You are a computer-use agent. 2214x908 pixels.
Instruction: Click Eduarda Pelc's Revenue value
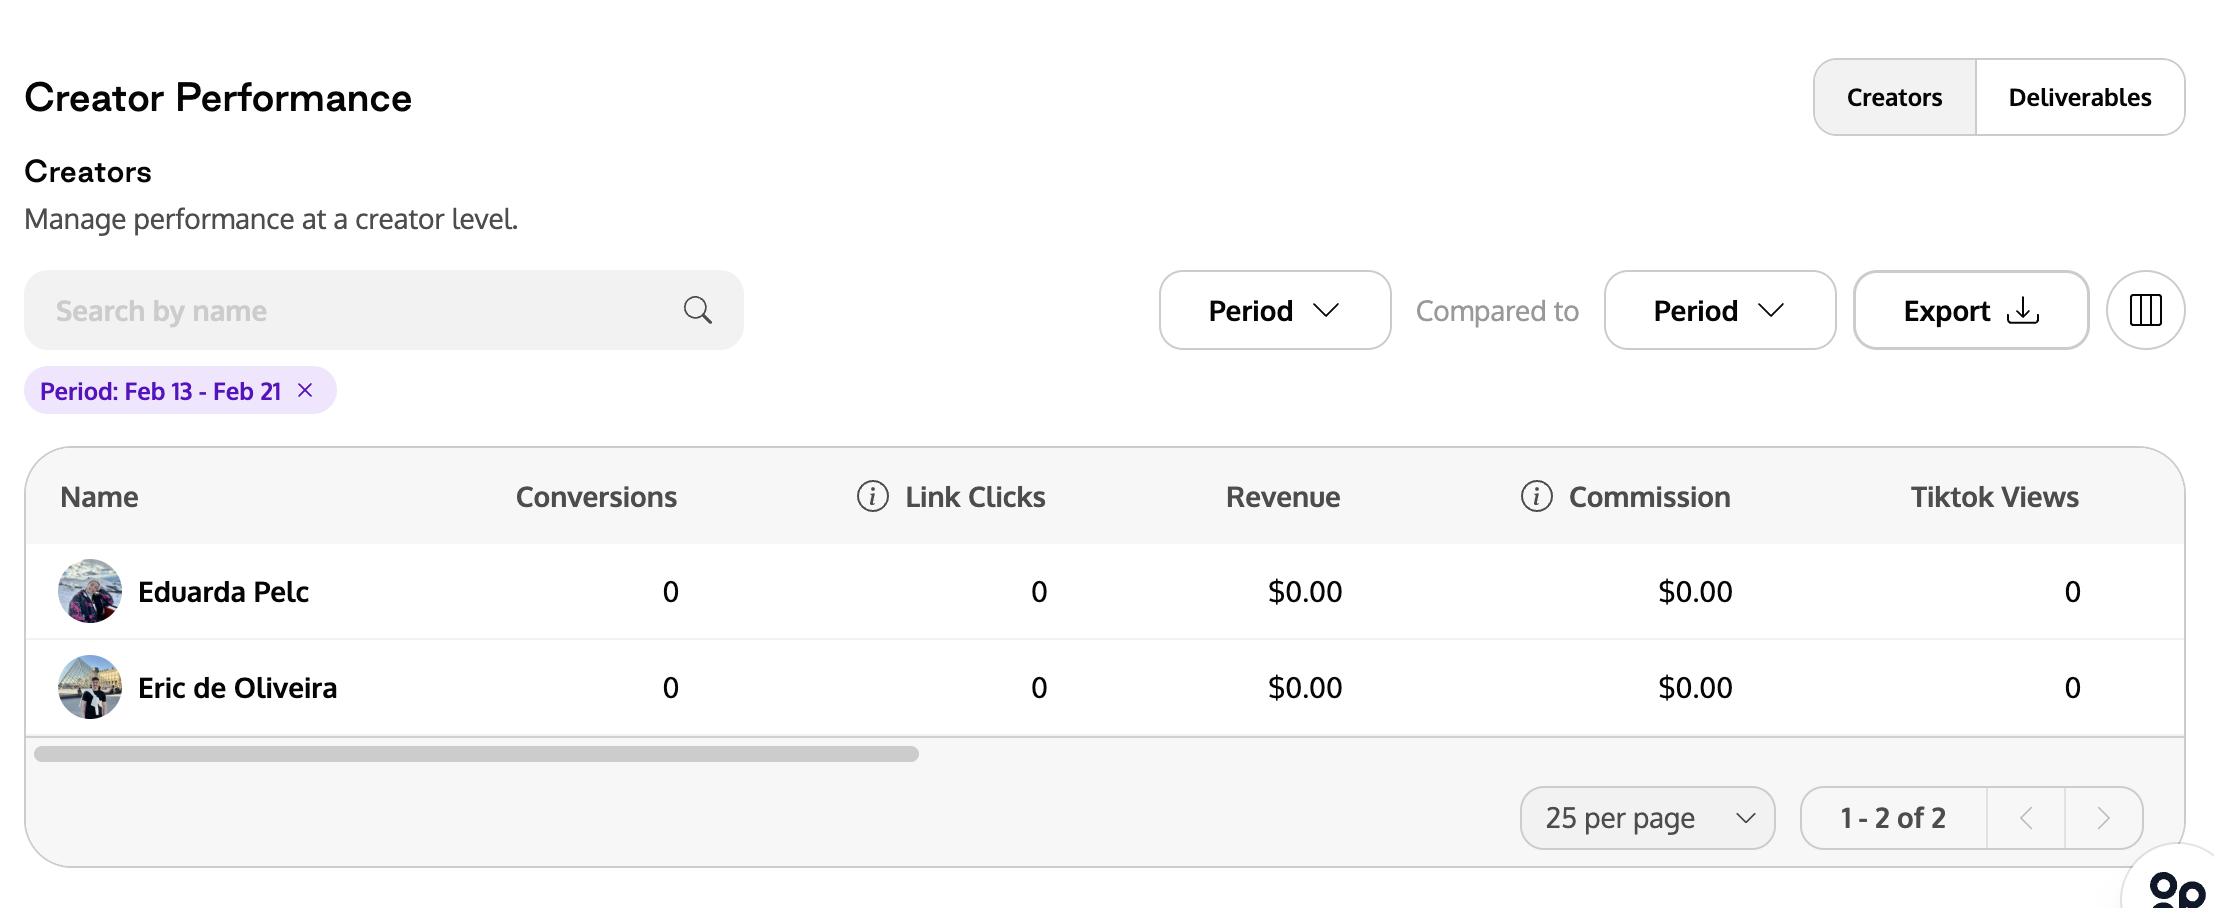(x=1305, y=592)
